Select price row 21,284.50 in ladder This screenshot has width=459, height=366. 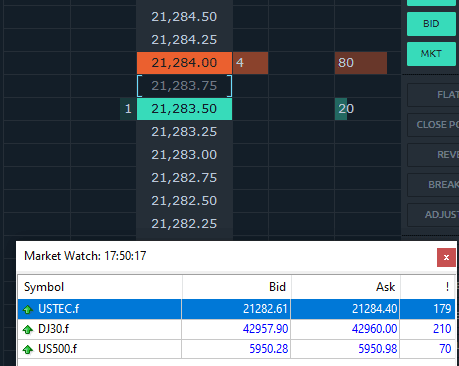coord(184,17)
